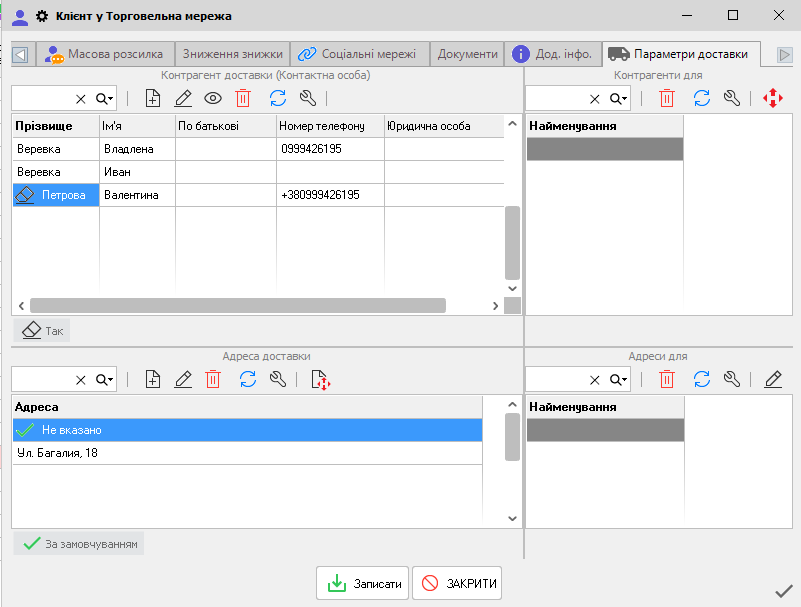Image resolution: width=801 pixels, height=607 pixels.
Task: Toggle 'За замовчуванням' default address button
Action: 80,544
